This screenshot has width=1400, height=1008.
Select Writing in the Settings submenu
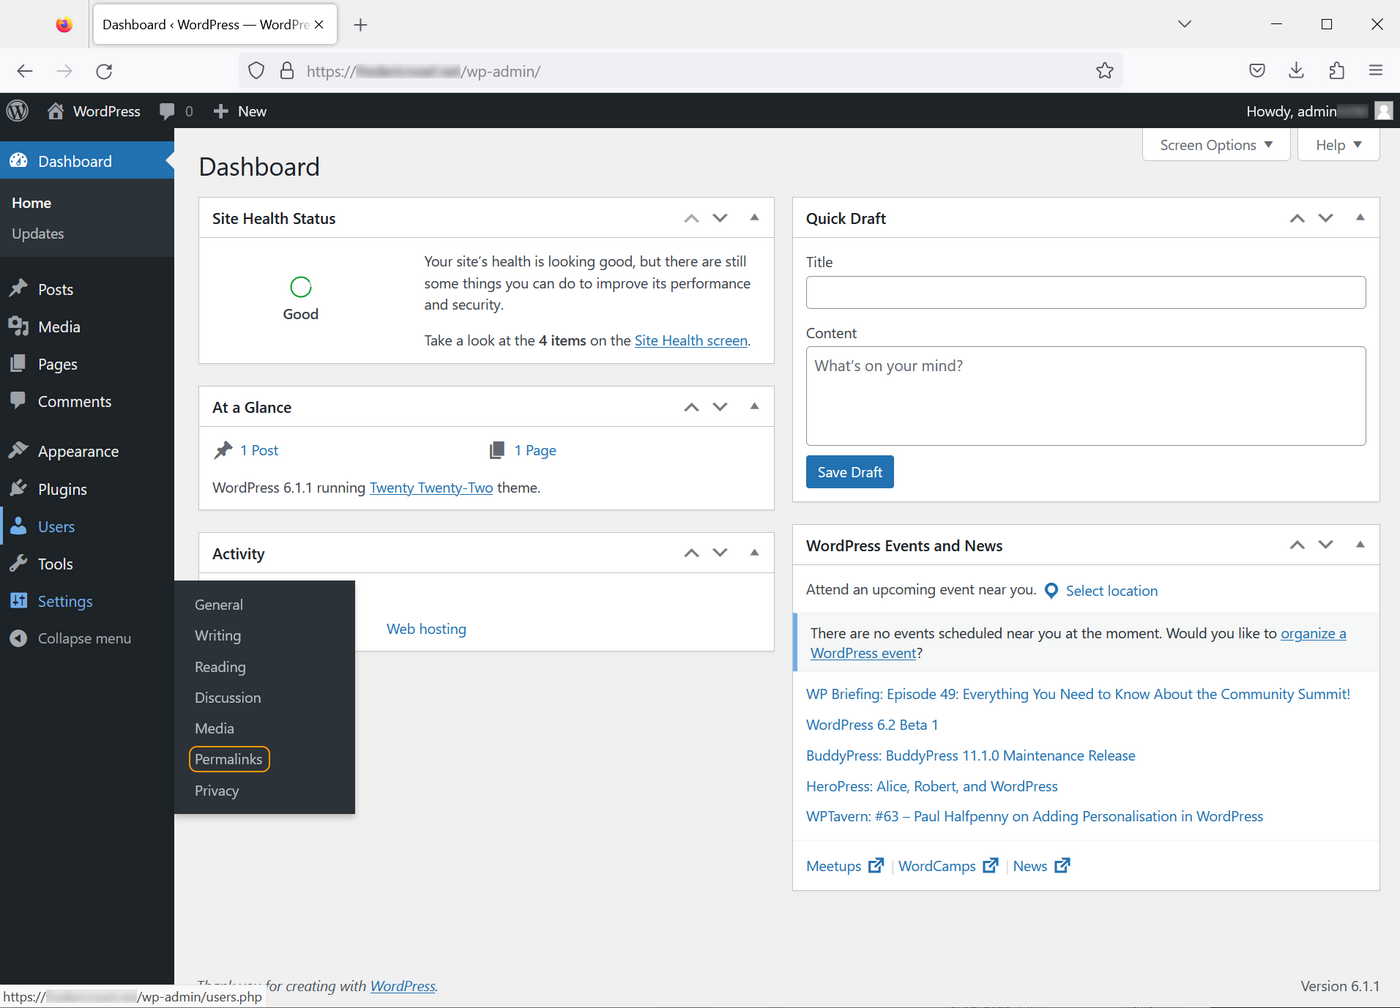pos(217,635)
